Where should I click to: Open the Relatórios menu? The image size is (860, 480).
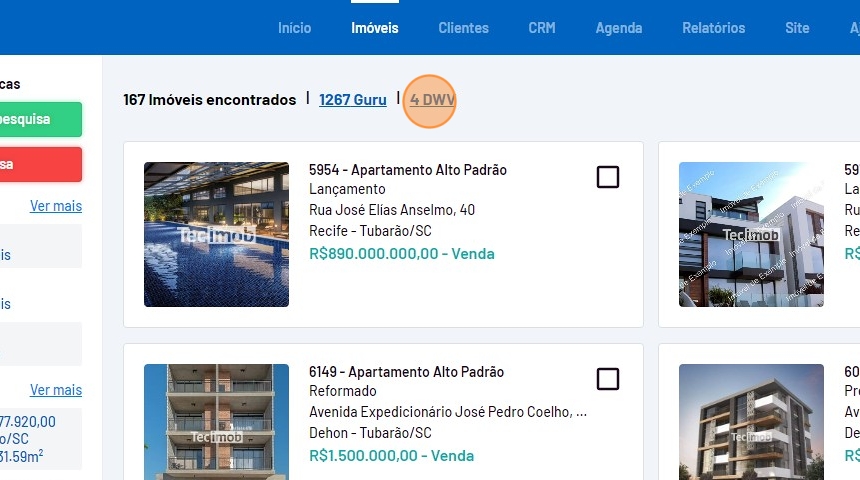(x=713, y=28)
